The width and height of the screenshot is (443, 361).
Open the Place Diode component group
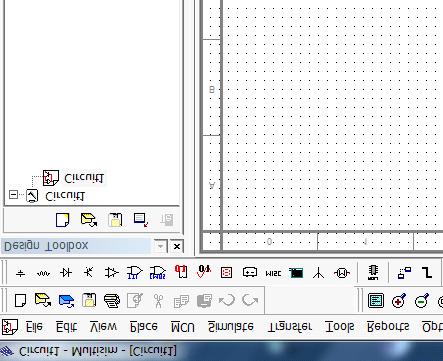66,273
